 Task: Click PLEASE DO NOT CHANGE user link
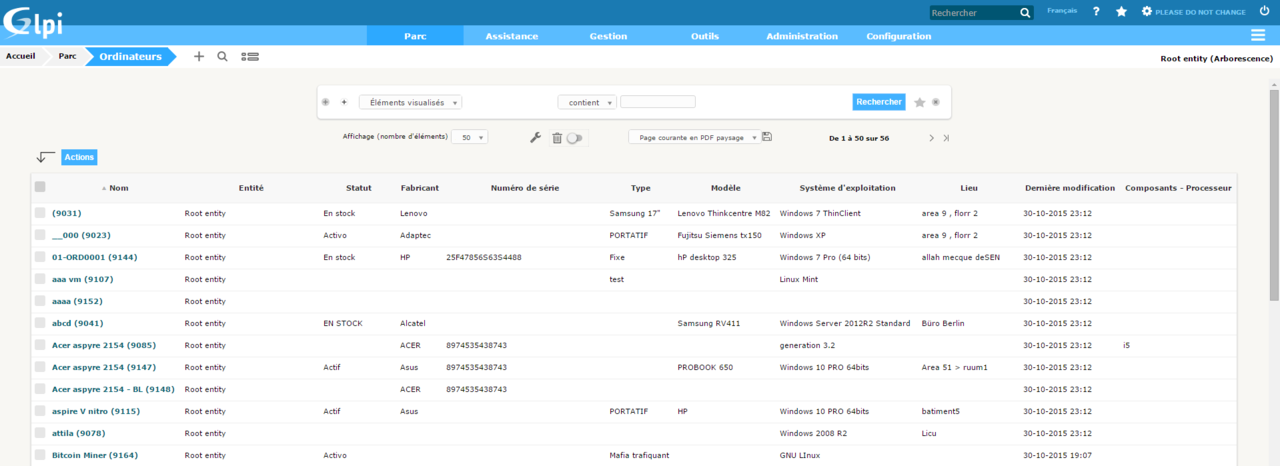coord(1201,12)
